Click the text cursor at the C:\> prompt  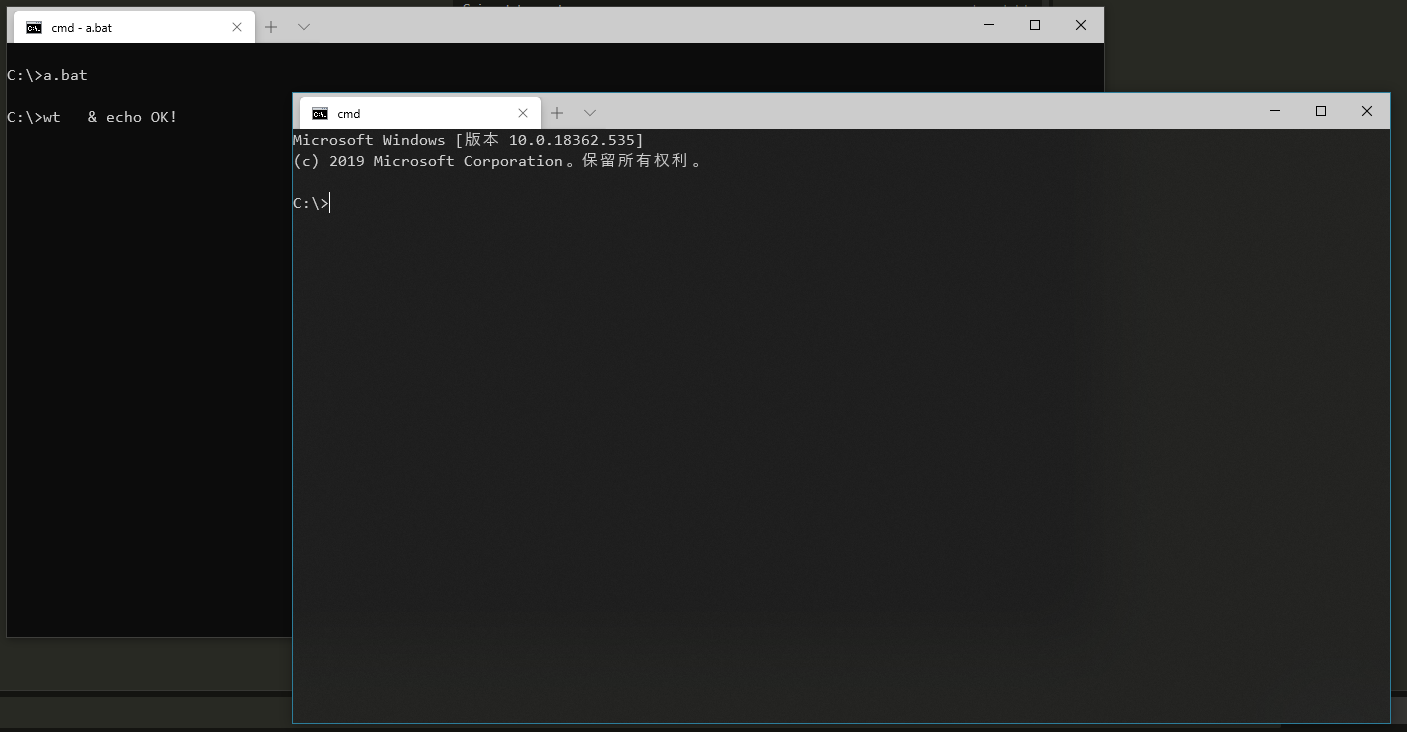click(x=330, y=202)
